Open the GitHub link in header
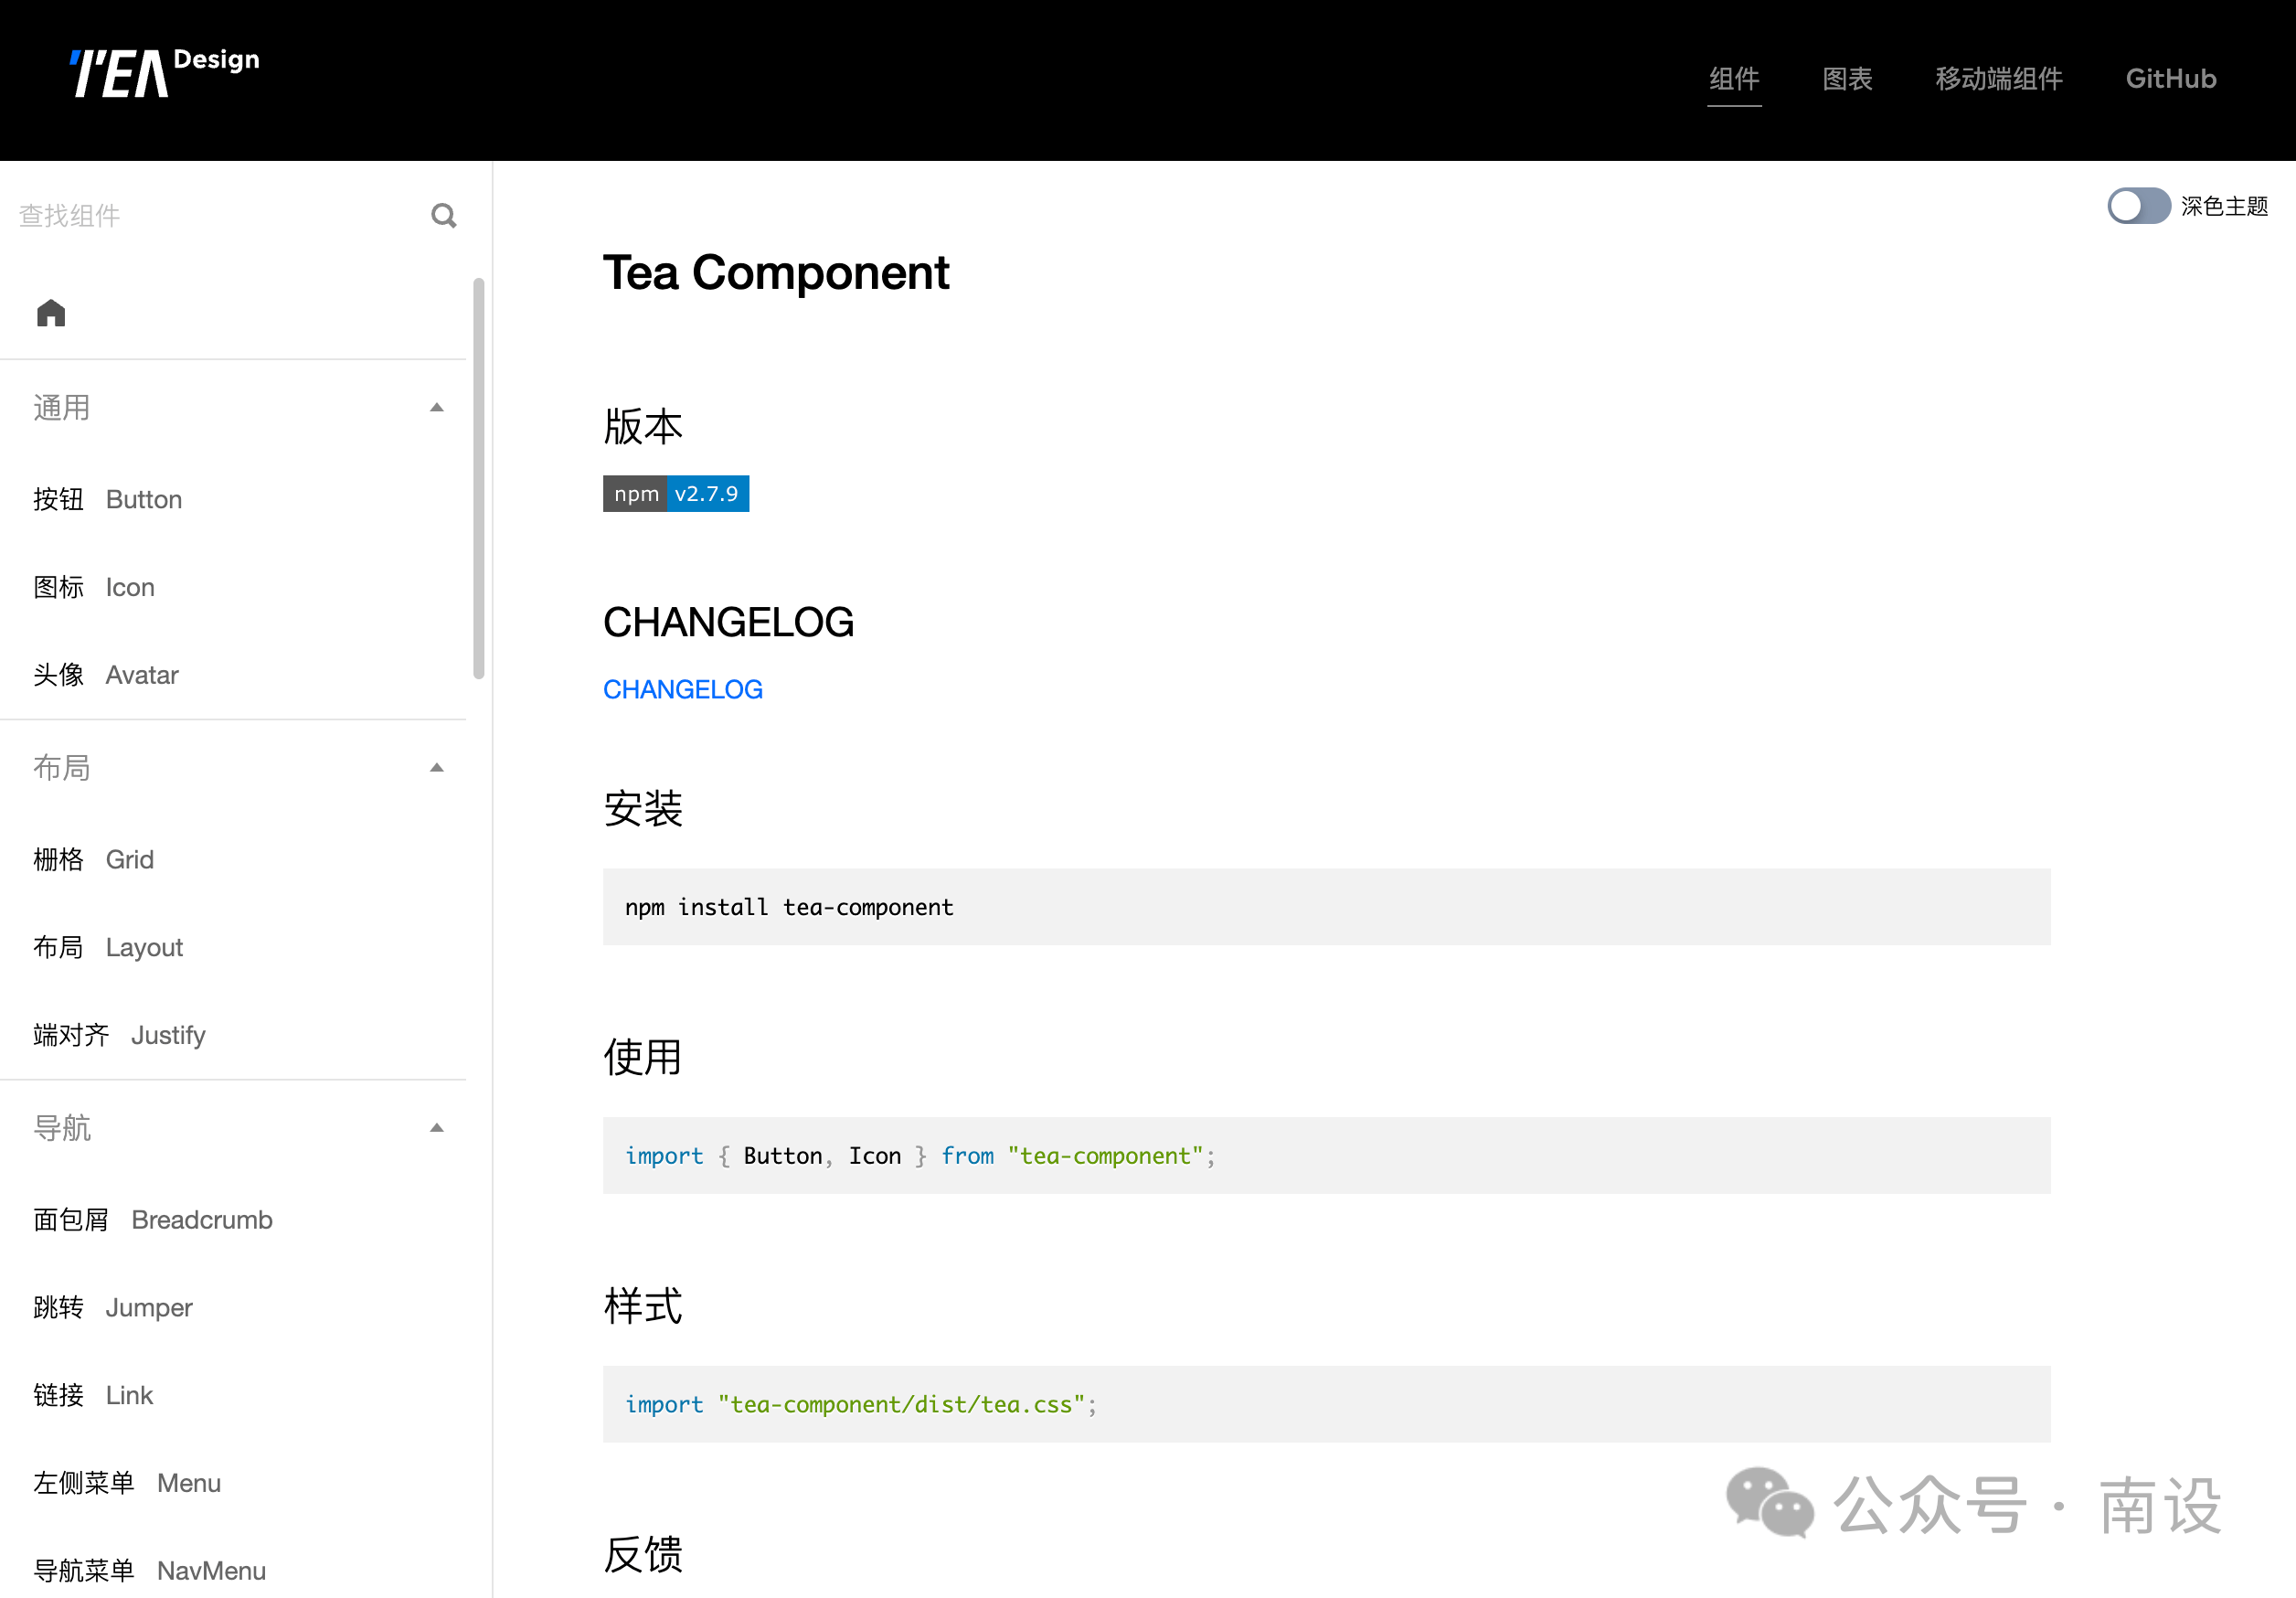 (x=2171, y=79)
